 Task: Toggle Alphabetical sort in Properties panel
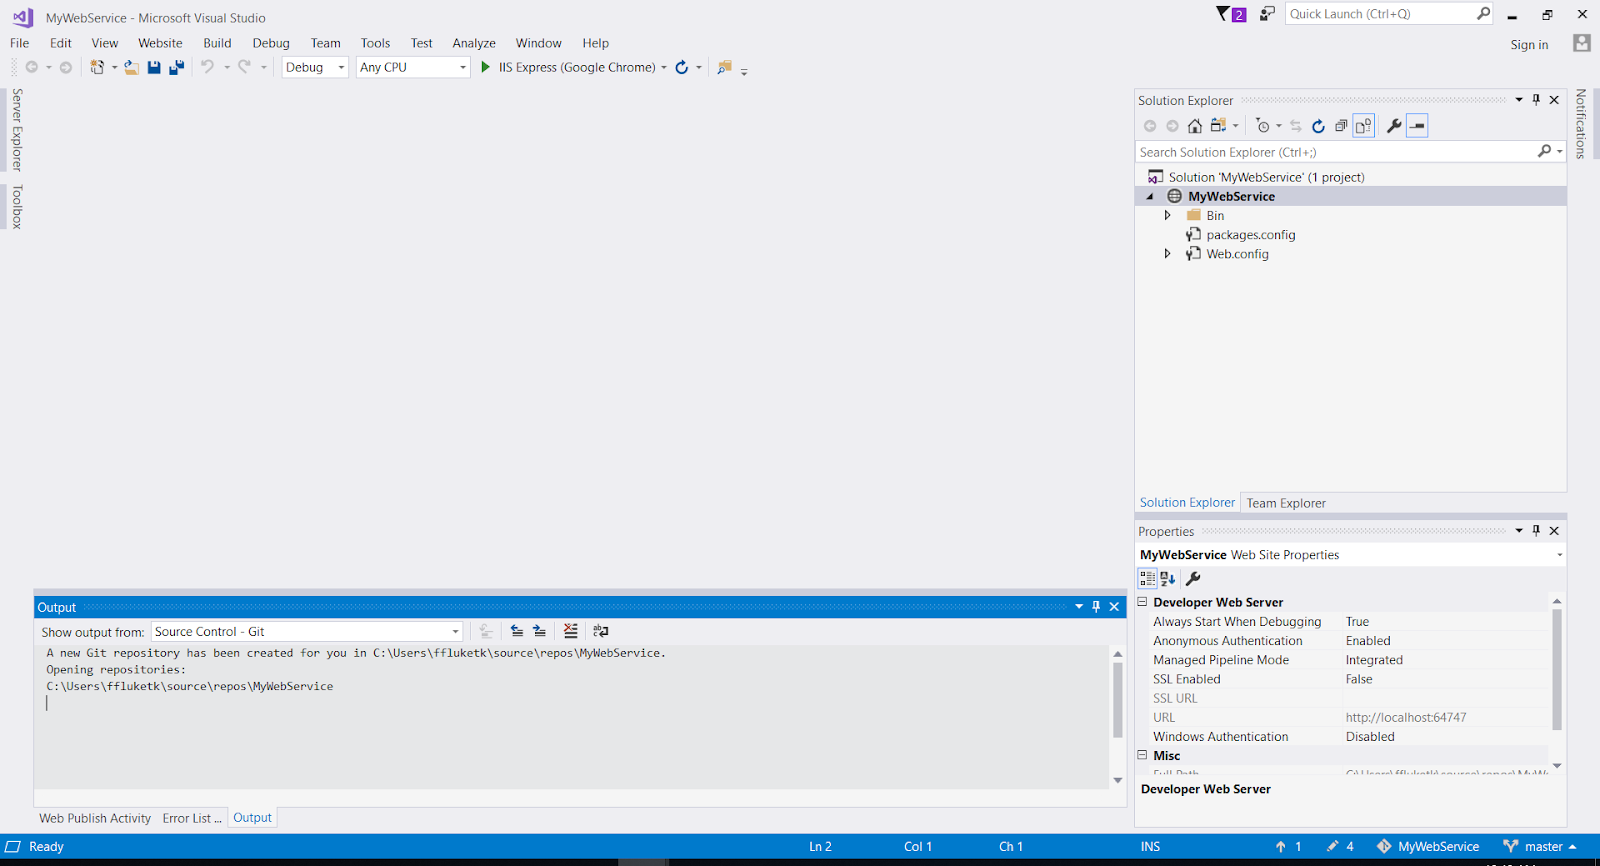1168,578
